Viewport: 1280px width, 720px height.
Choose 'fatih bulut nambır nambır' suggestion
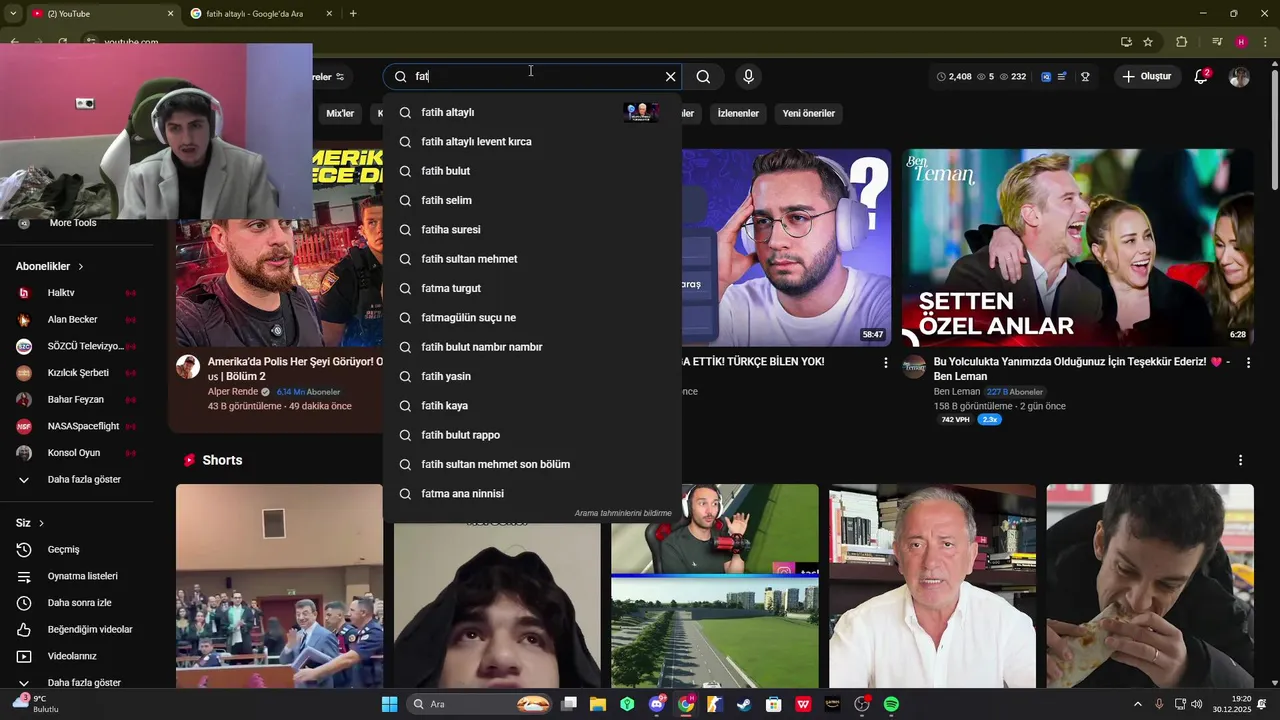[532, 347]
